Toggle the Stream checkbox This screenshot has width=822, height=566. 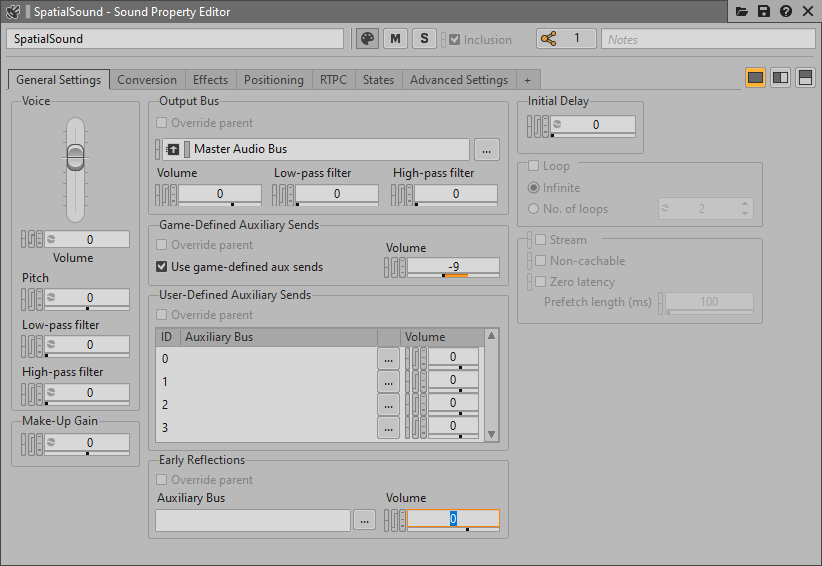tap(541, 240)
